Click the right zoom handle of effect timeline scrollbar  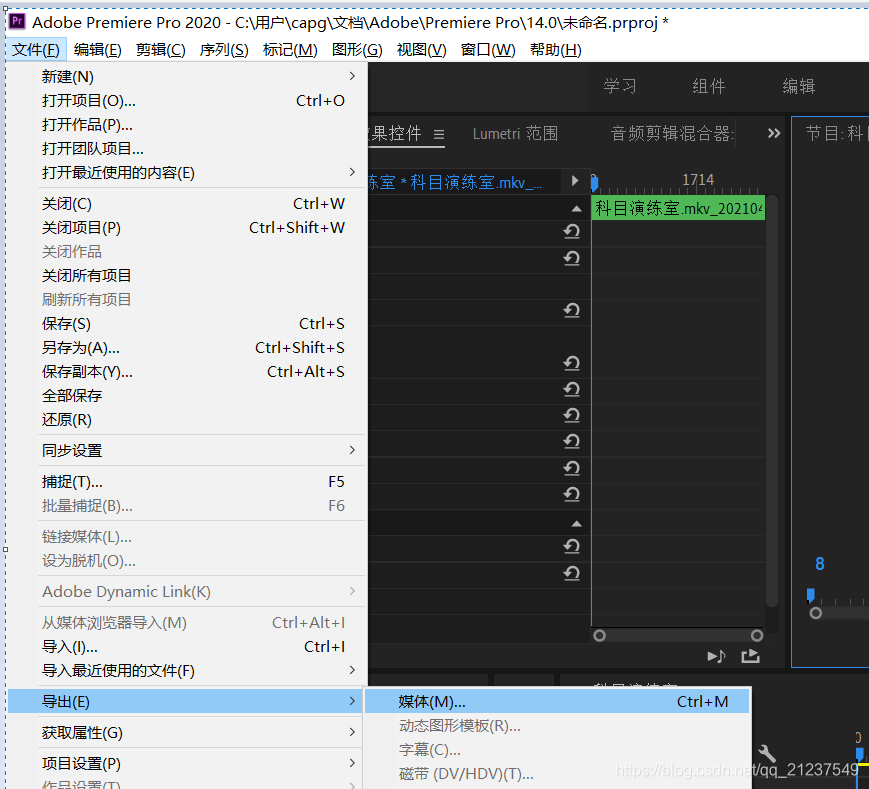coord(757,635)
